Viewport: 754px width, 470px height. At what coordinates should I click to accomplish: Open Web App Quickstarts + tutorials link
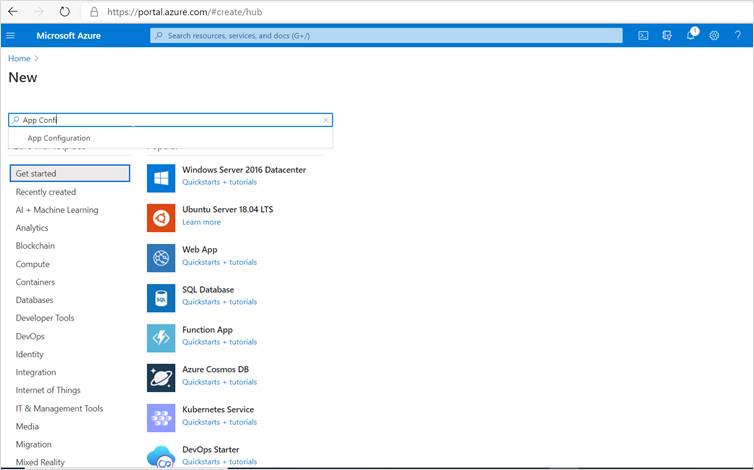219,262
